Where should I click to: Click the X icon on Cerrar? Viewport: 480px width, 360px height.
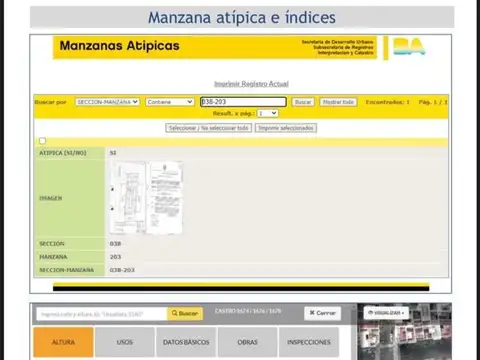pyautogui.click(x=312, y=313)
